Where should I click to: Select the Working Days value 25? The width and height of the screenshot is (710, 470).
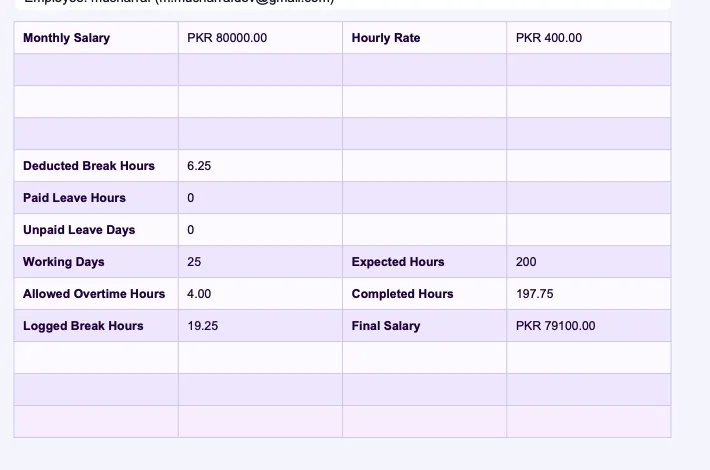[194, 262]
